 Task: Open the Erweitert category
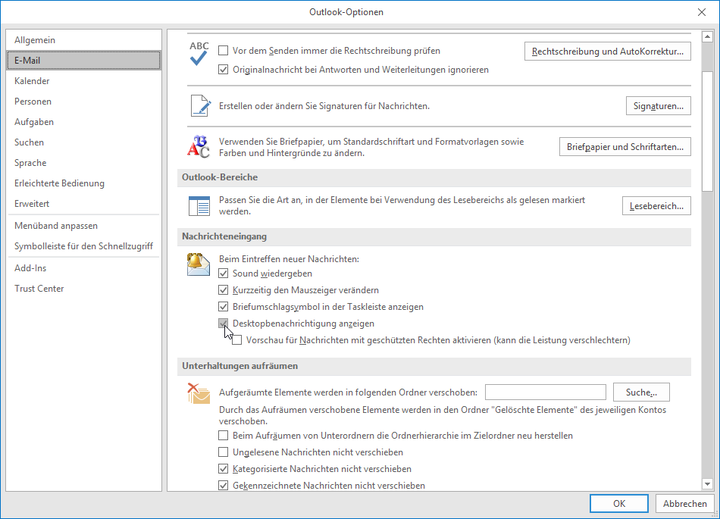(x=84, y=203)
